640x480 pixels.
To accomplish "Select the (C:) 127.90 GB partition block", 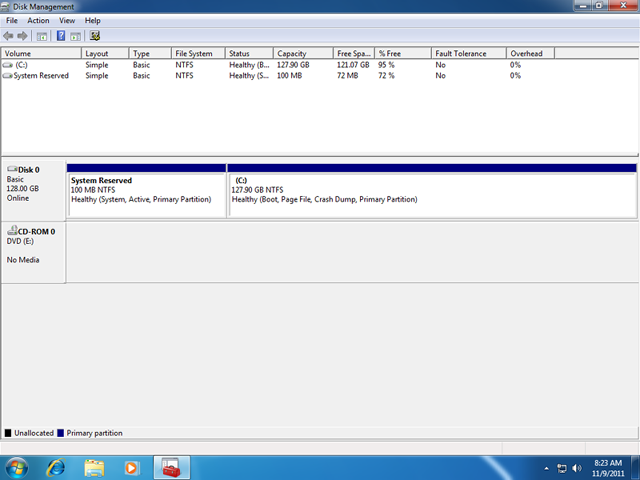I will (x=432, y=191).
